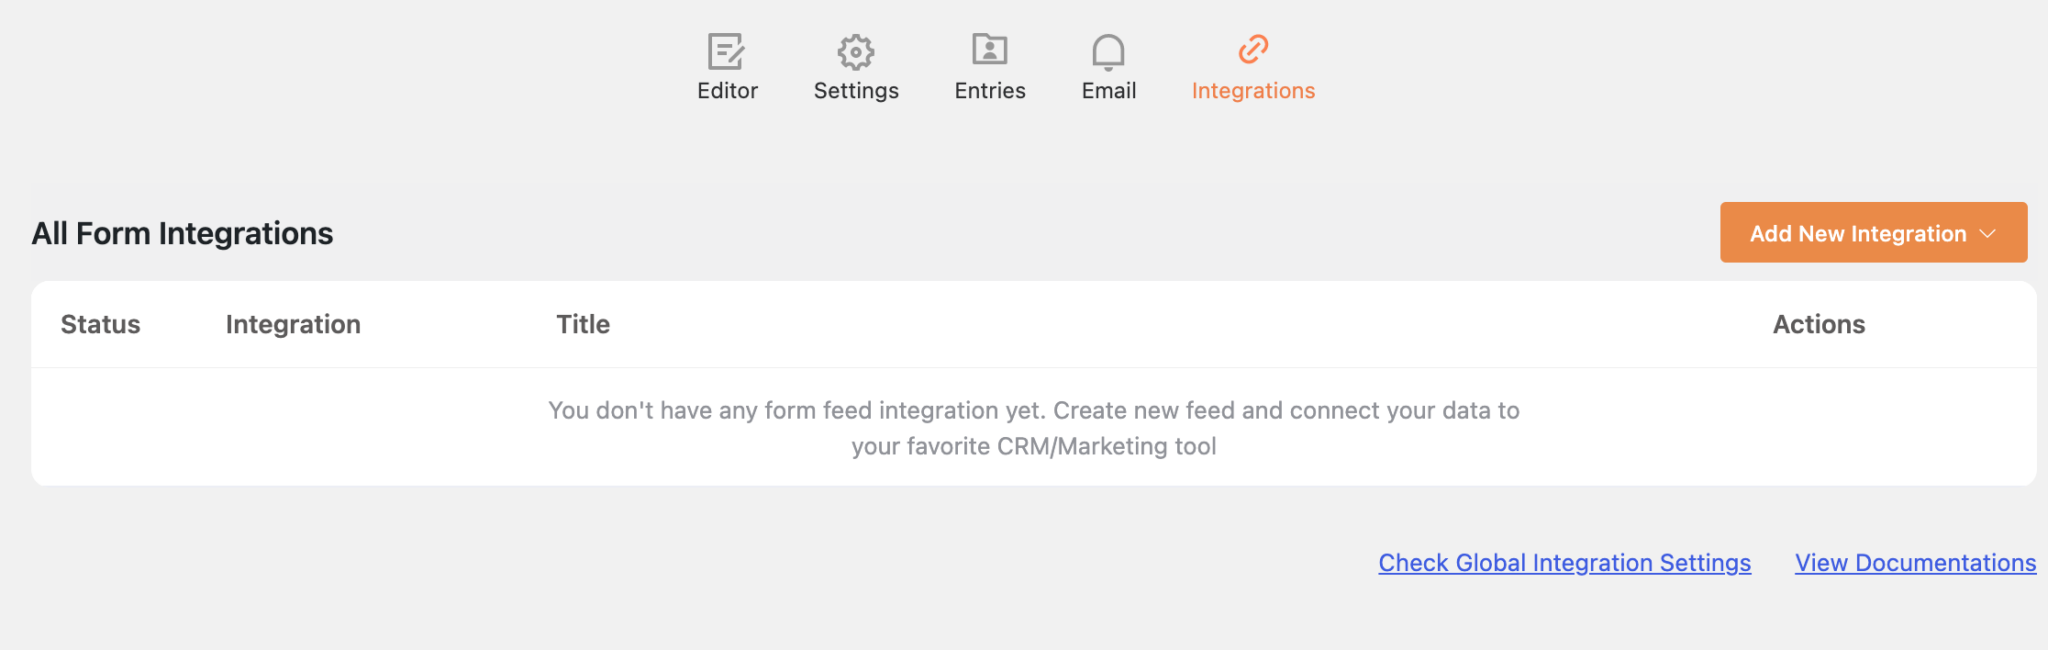This screenshot has height=650, width=2048.
Task: Click the Editor pencil icon
Action: (727, 52)
